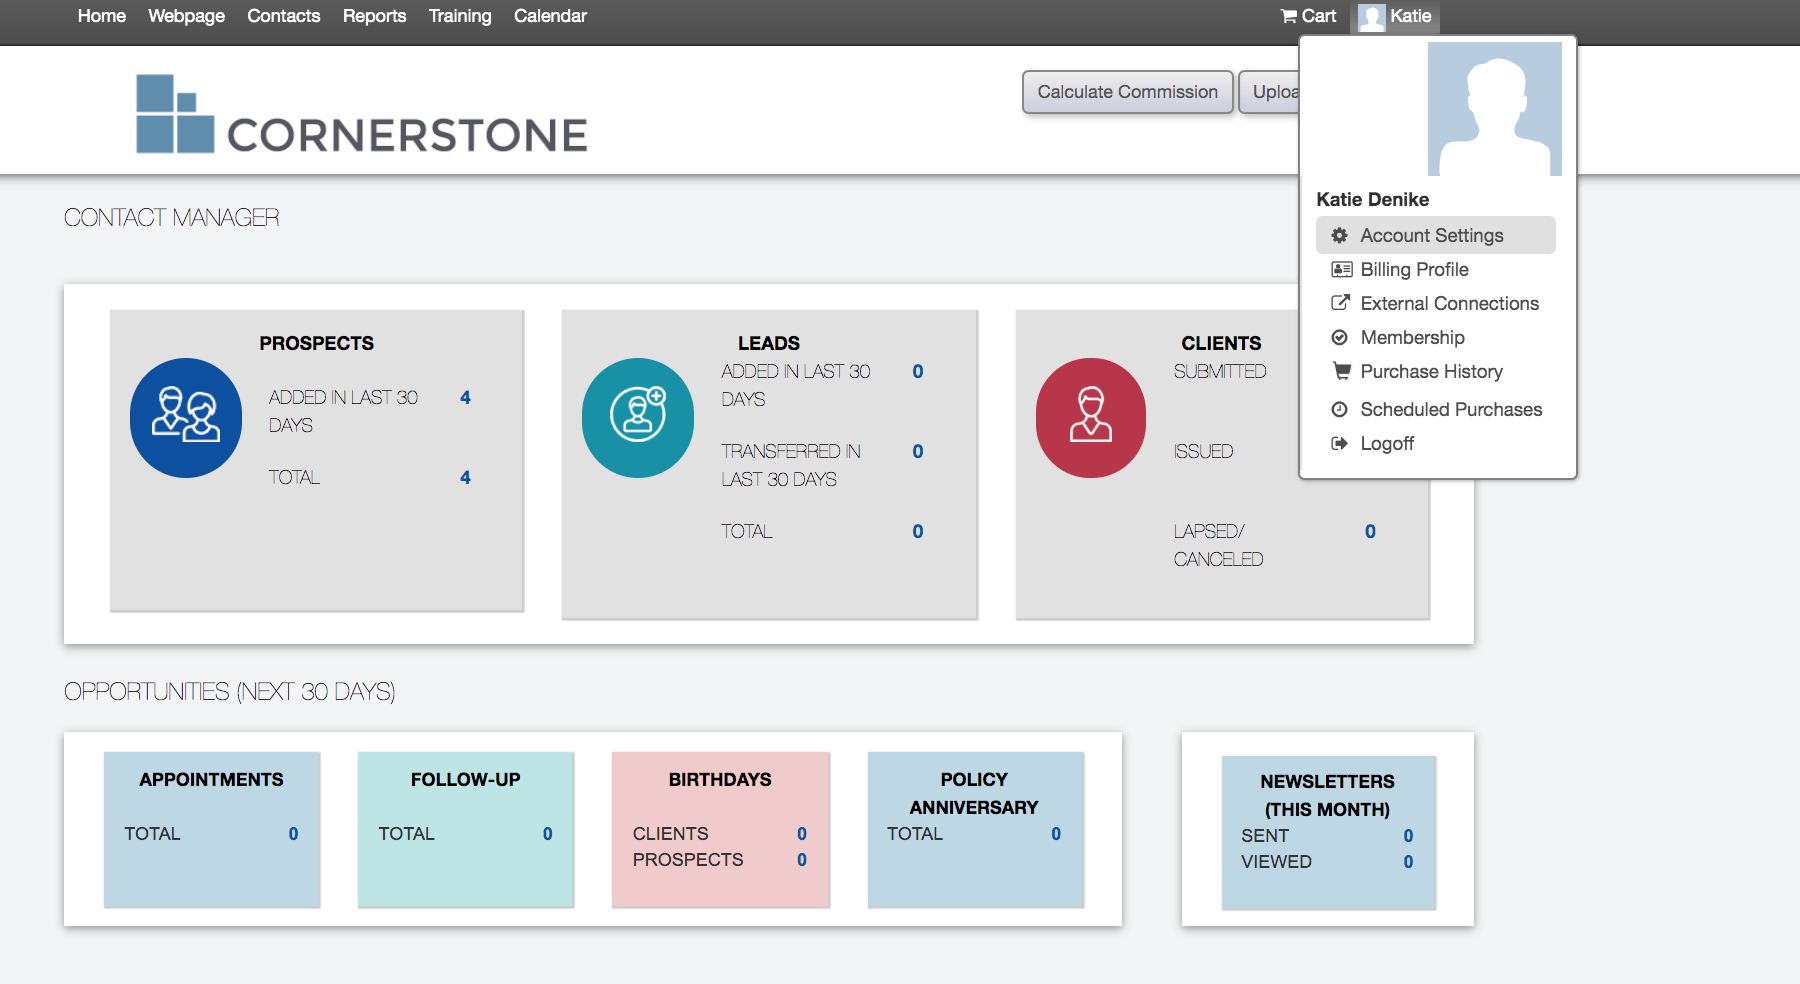Click the Newsletters VIEWED count
Viewport: 1800px width, 984px height.
pos(1408,861)
